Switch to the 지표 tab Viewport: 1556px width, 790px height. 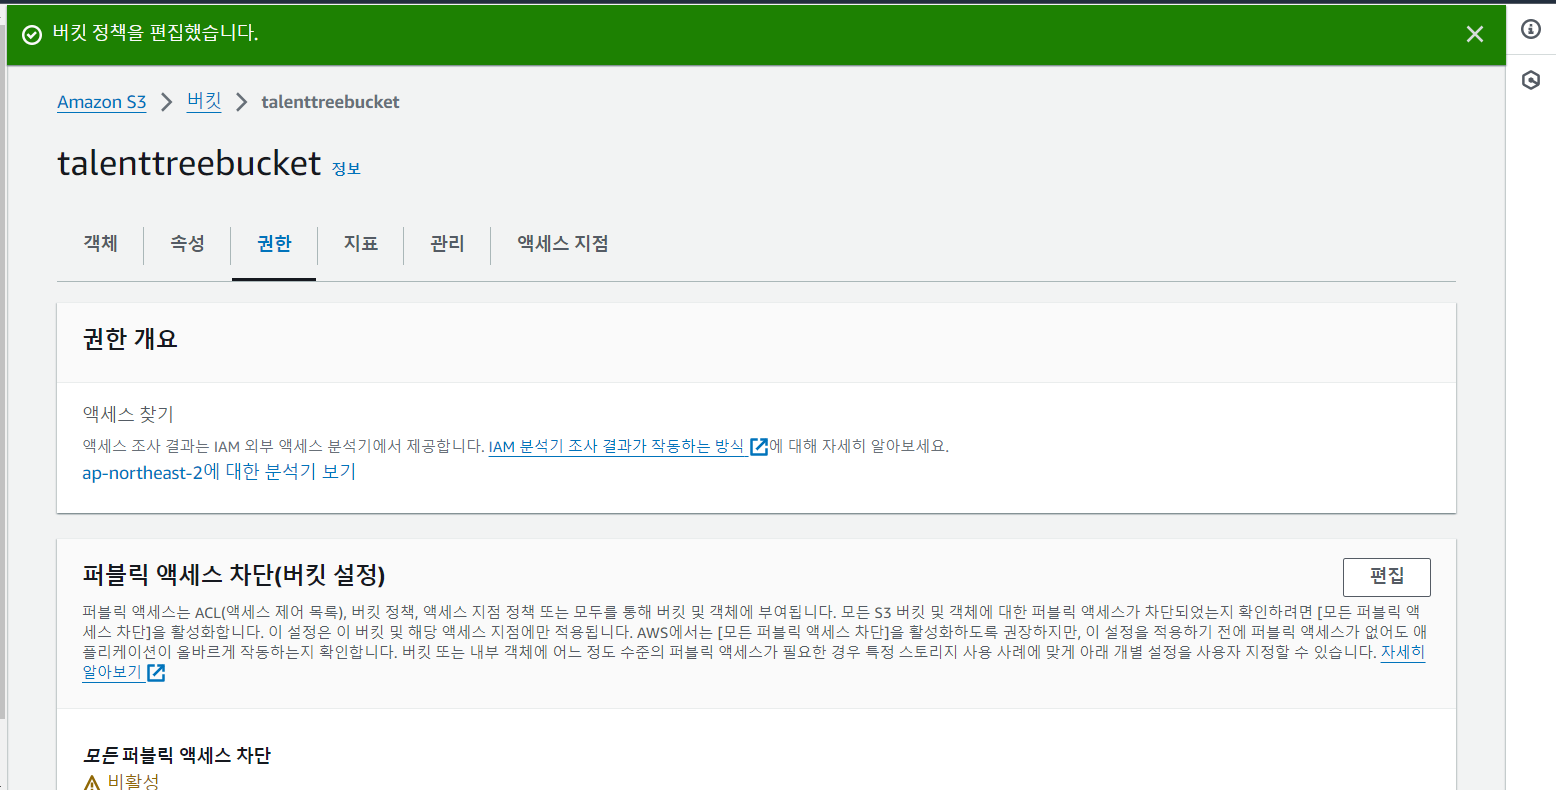click(x=360, y=243)
